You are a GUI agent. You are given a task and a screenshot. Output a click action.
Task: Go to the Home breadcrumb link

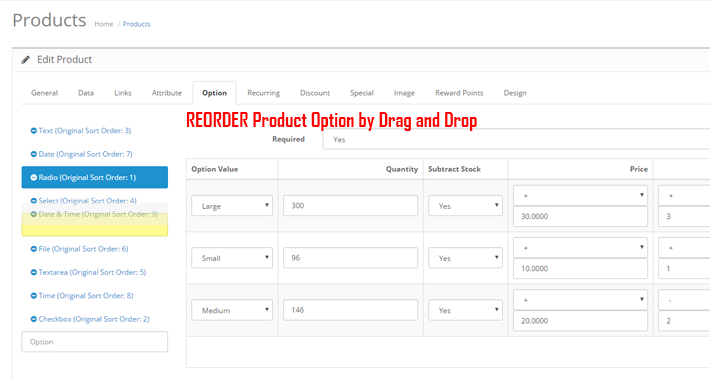[x=104, y=24]
